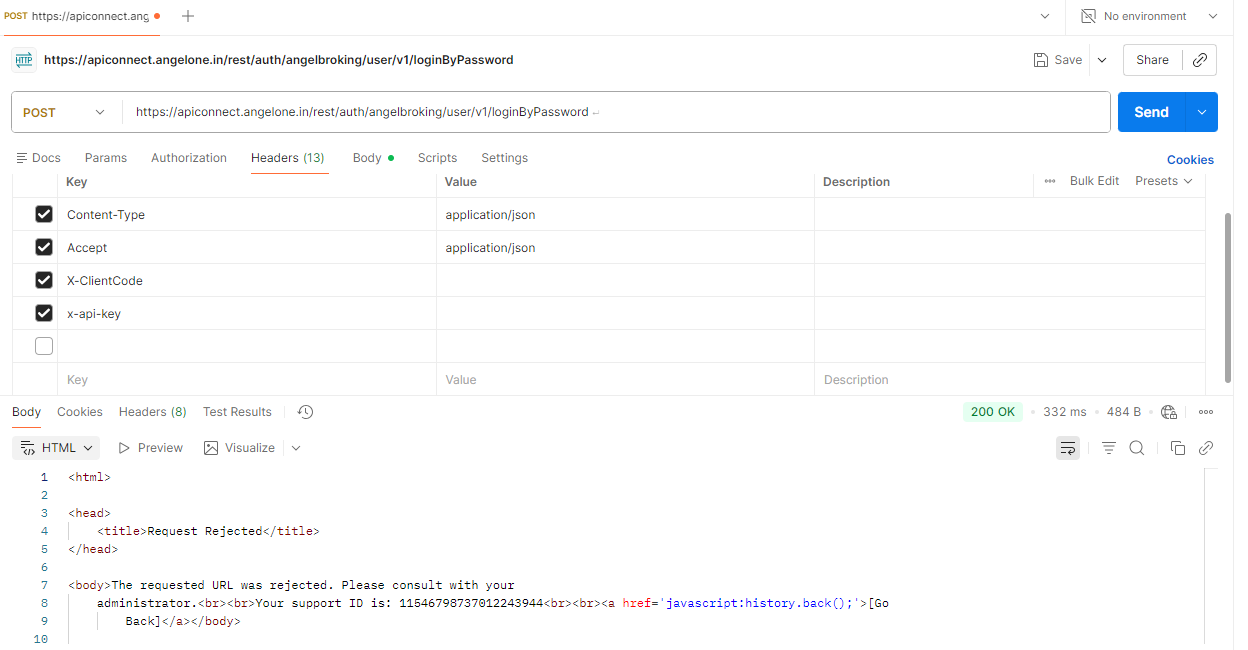Click the search icon in response body

pos(1137,448)
